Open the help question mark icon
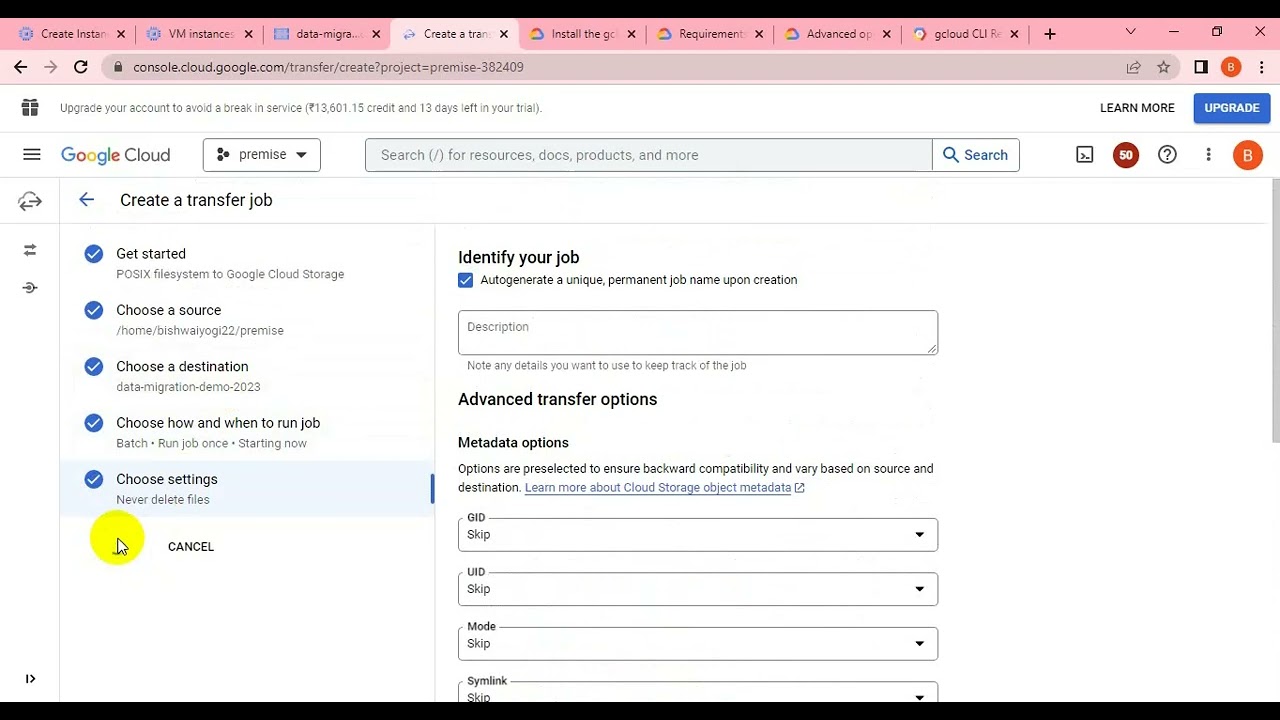This screenshot has height=720, width=1280. (x=1167, y=155)
